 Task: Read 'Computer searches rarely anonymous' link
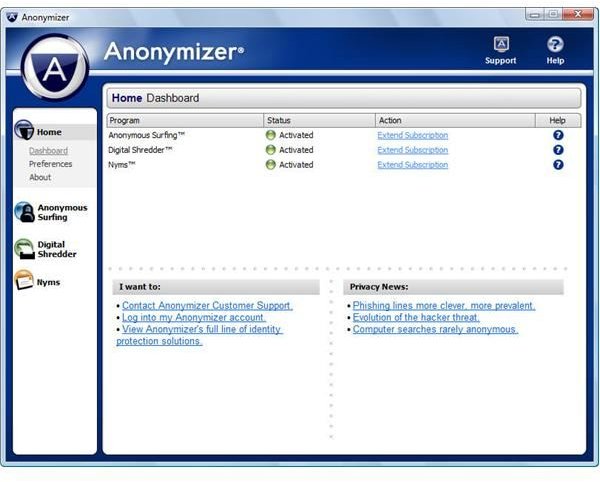(435, 329)
